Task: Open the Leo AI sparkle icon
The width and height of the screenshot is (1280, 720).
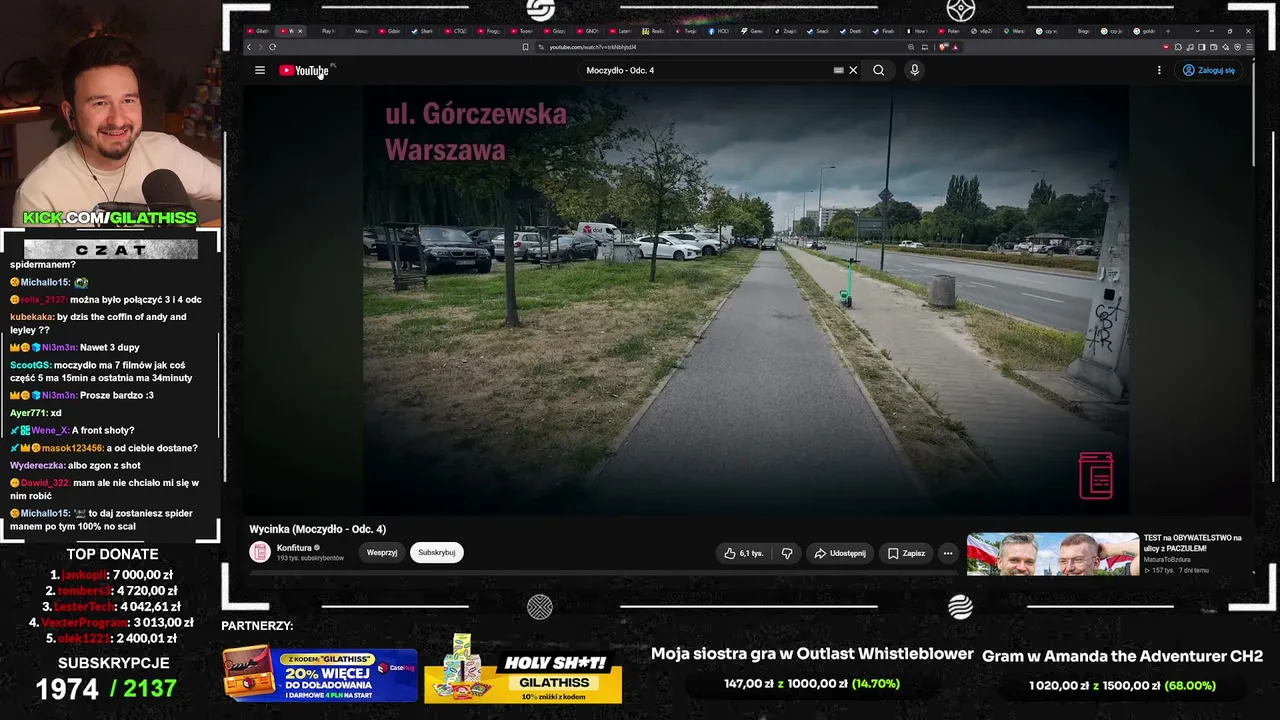Action: [1225, 47]
